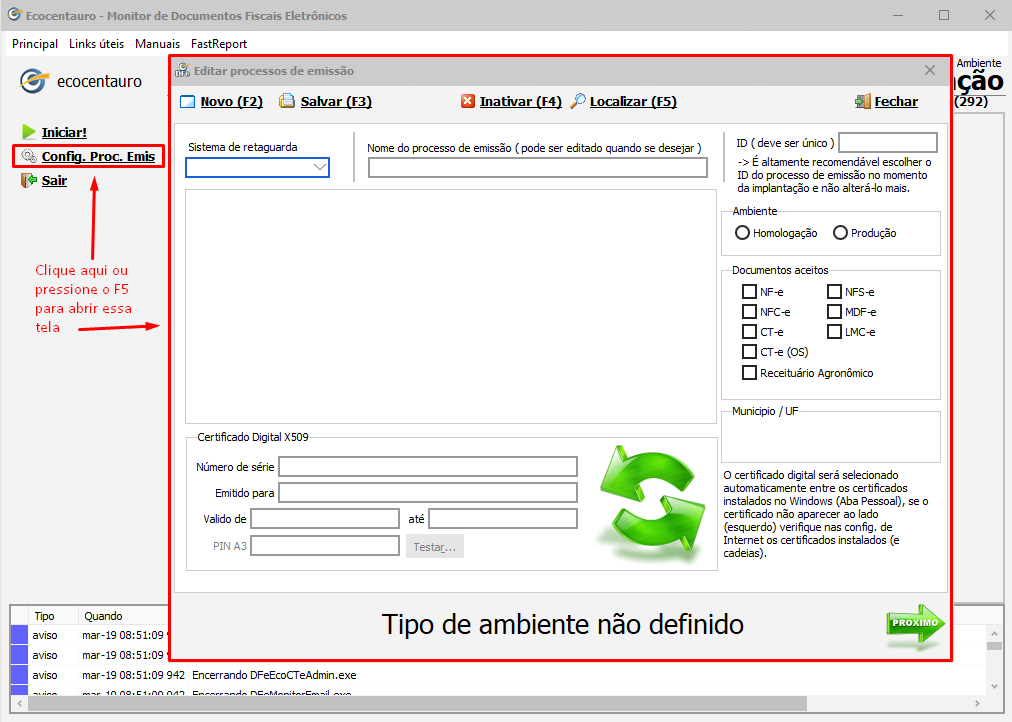Click the Iniciar! green play icon

(28, 132)
